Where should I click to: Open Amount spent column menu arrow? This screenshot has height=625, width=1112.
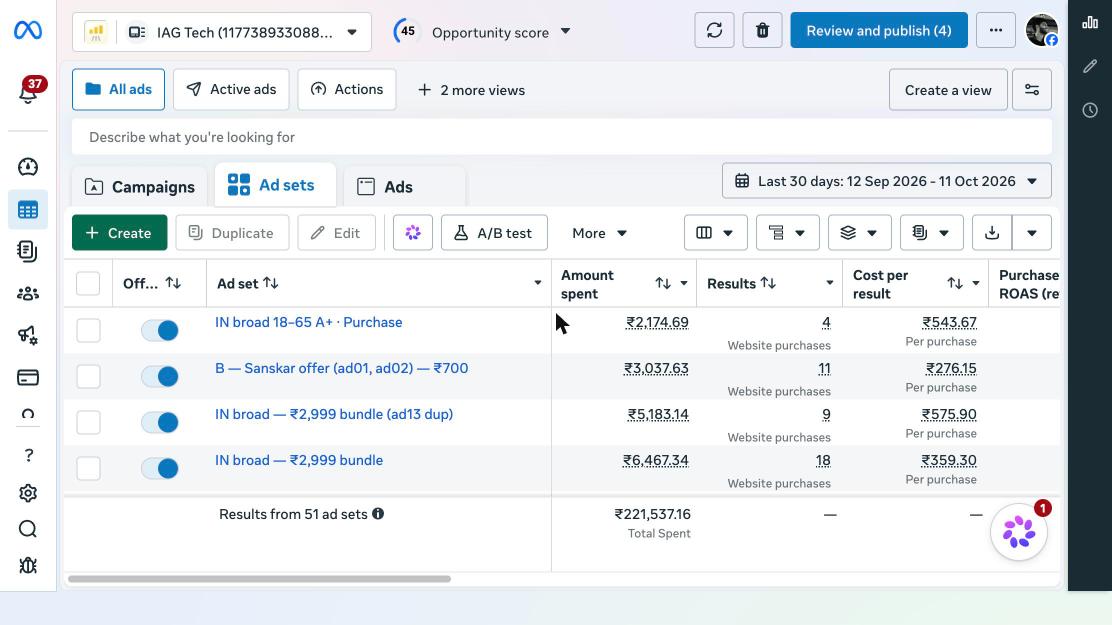click(684, 283)
